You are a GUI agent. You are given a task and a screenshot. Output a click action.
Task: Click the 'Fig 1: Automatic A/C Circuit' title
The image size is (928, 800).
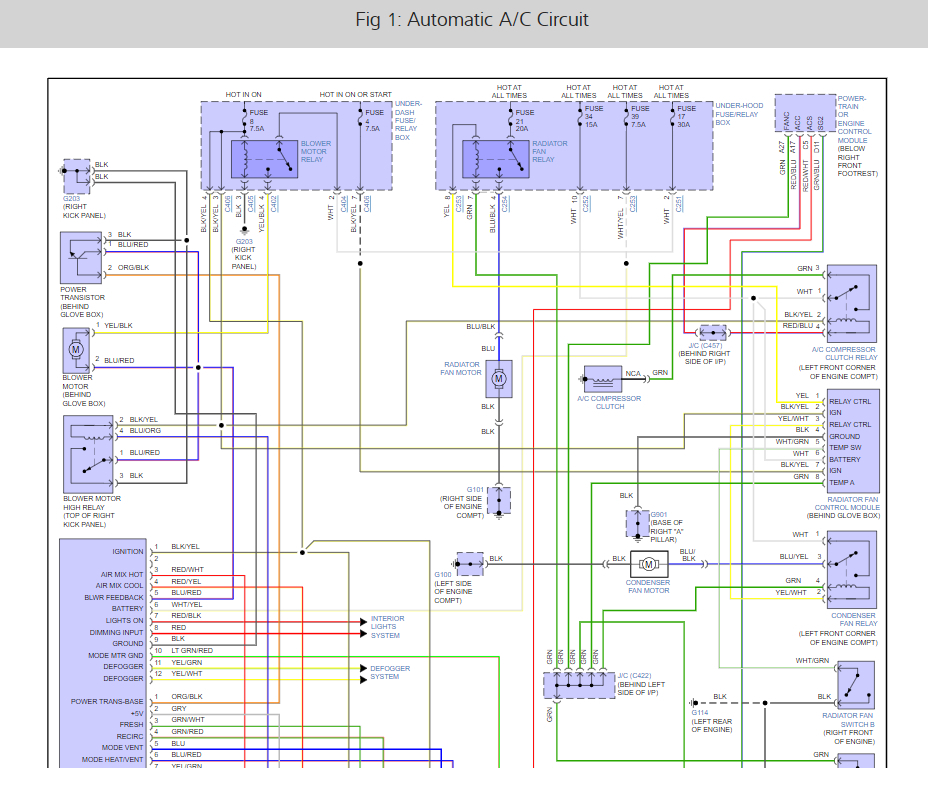coord(472,20)
